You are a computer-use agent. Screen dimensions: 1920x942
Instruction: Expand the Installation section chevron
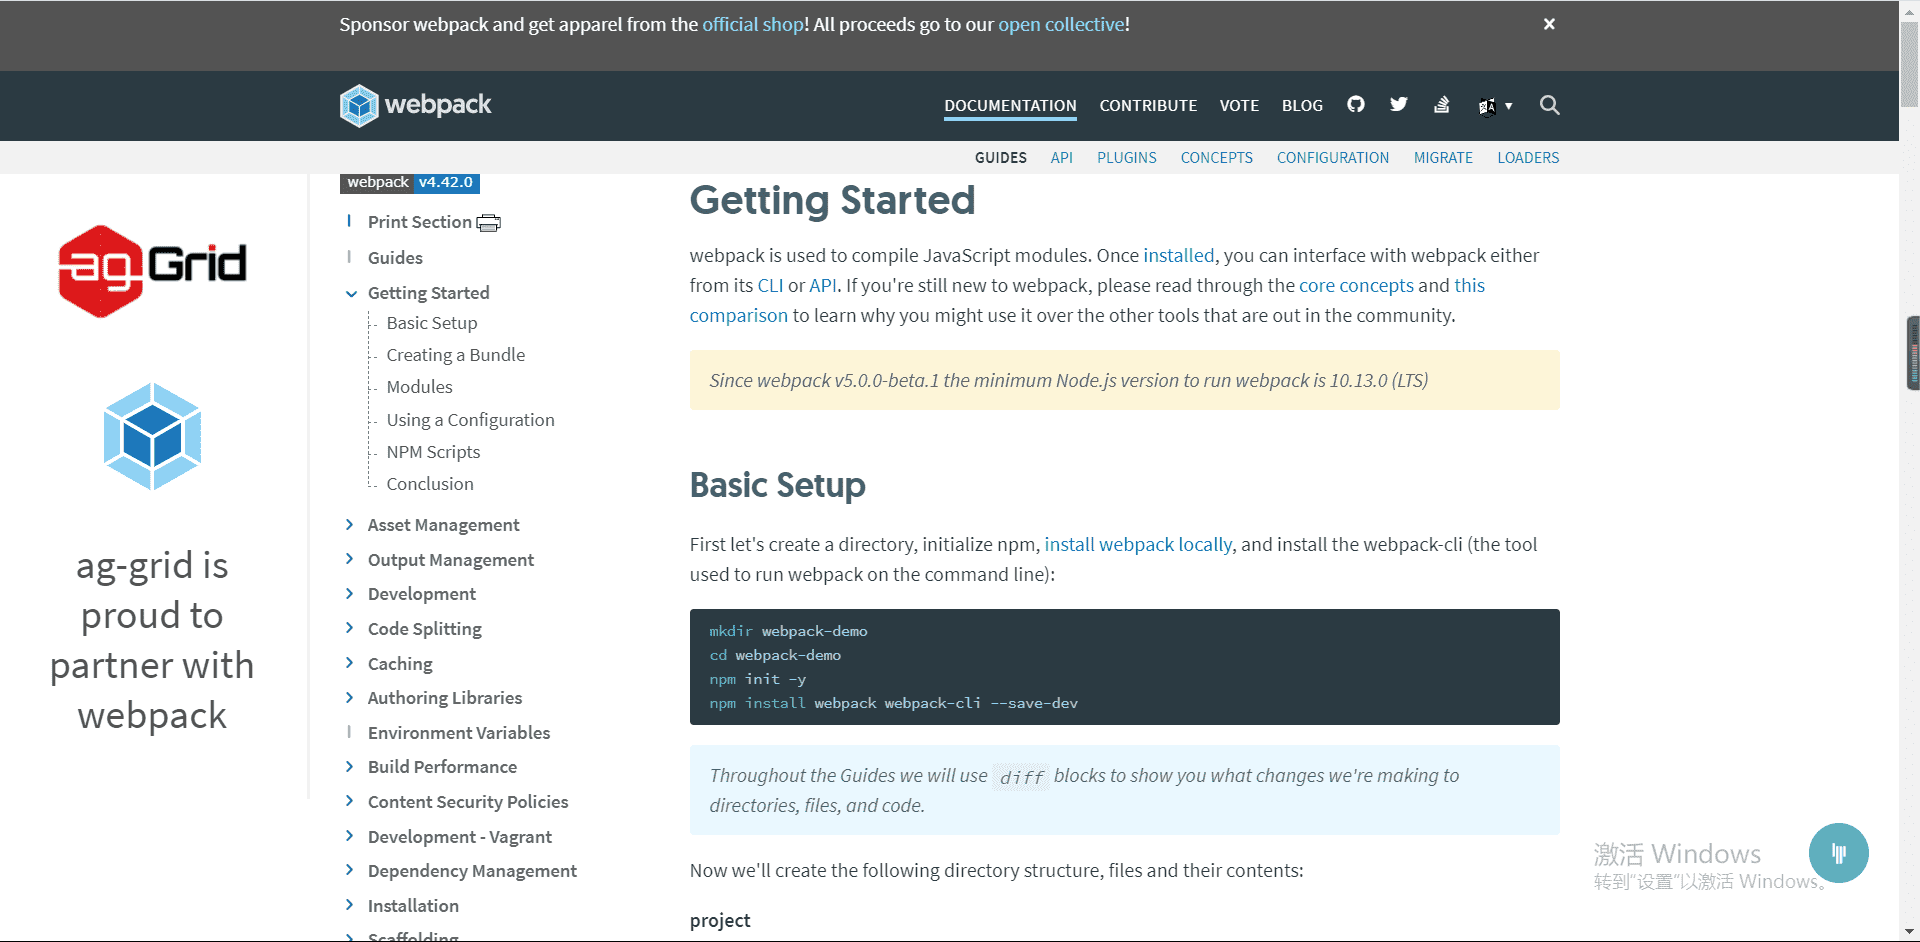tap(349, 905)
